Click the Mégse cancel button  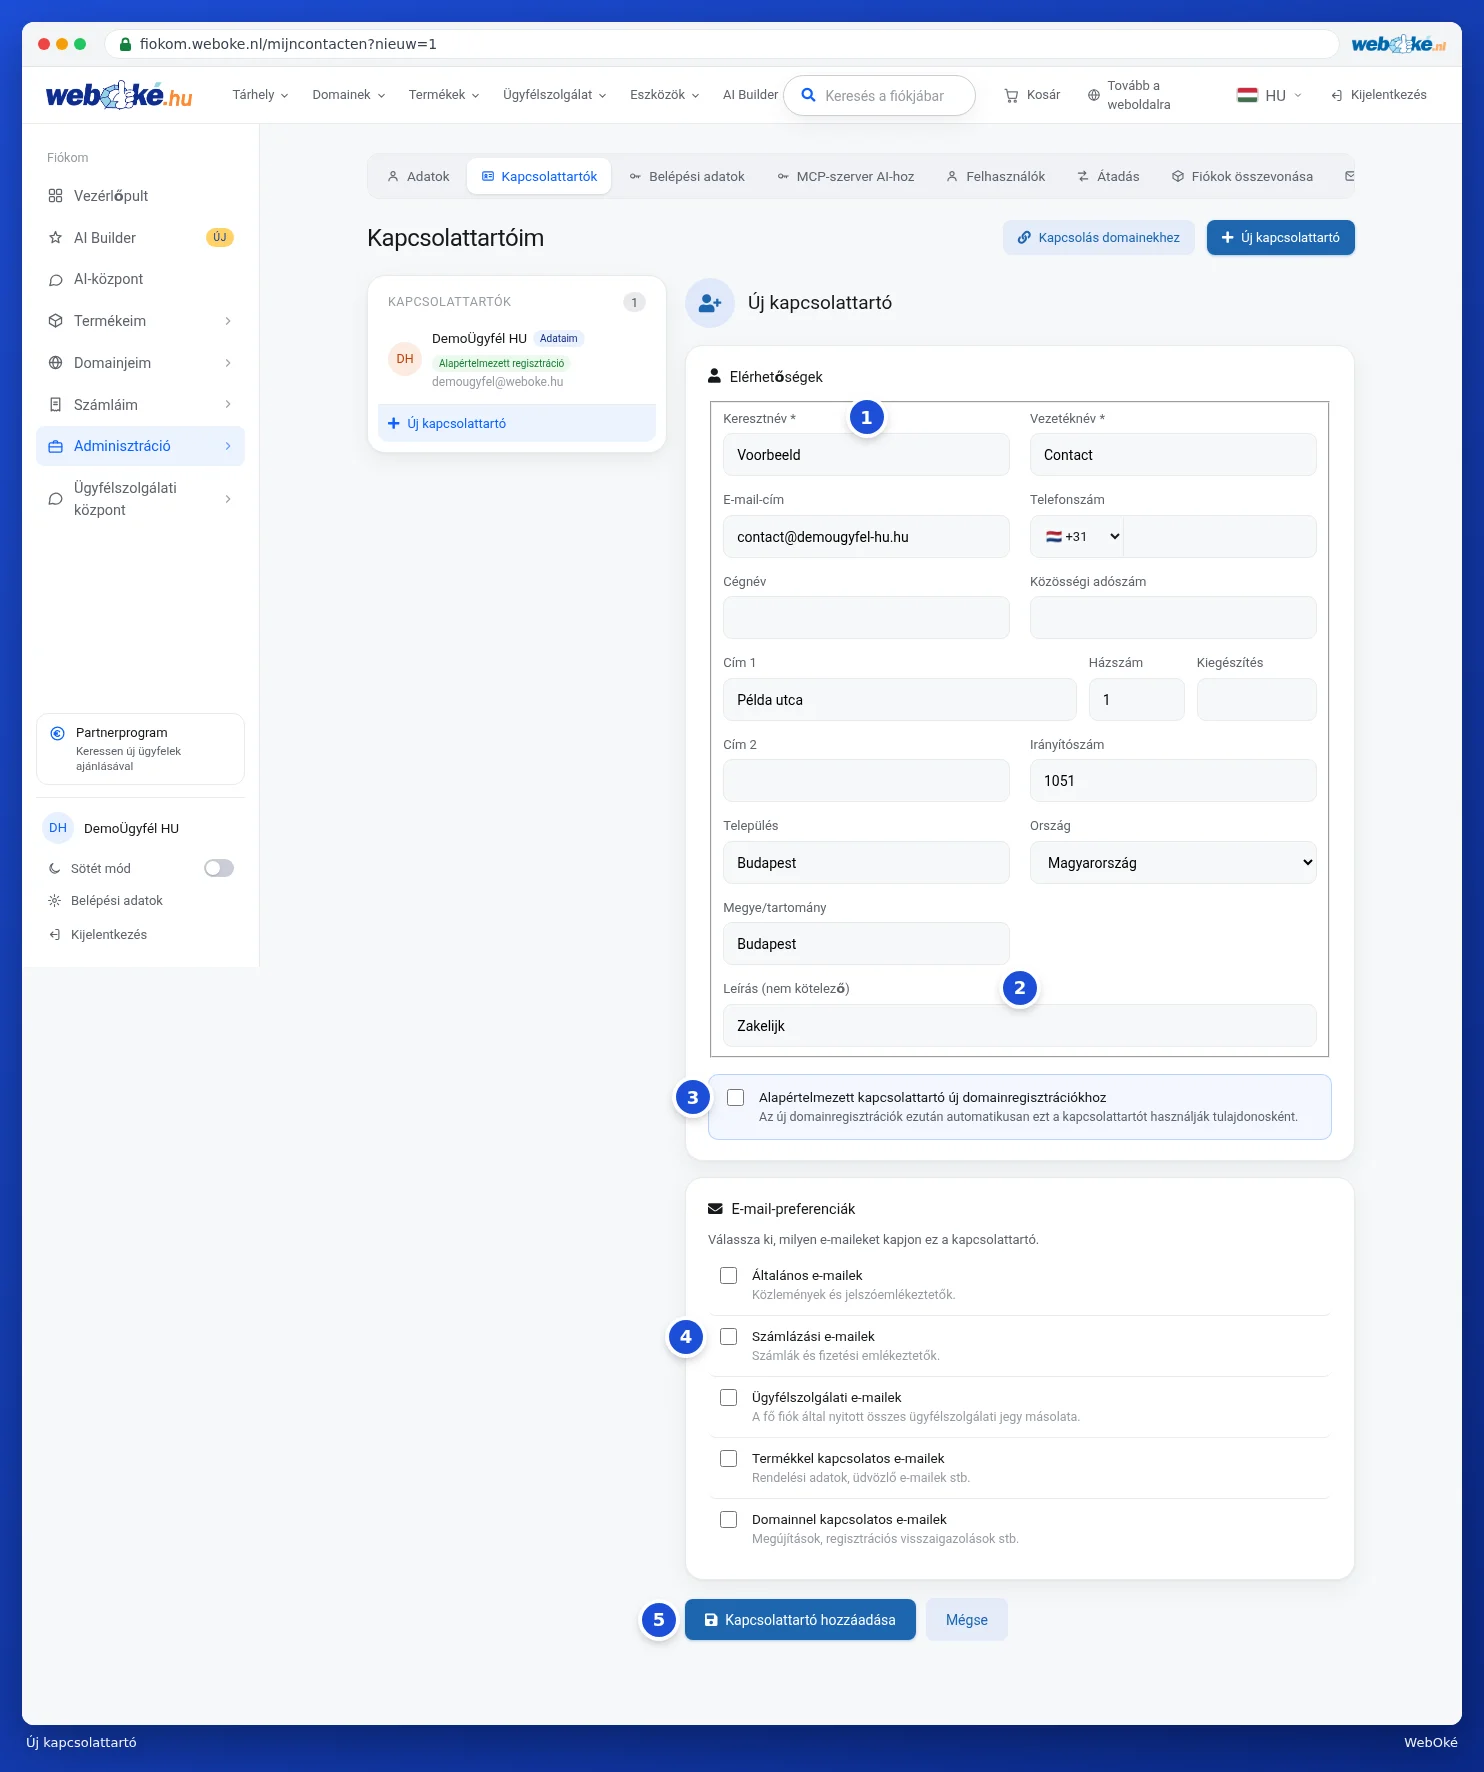(x=966, y=1620)
